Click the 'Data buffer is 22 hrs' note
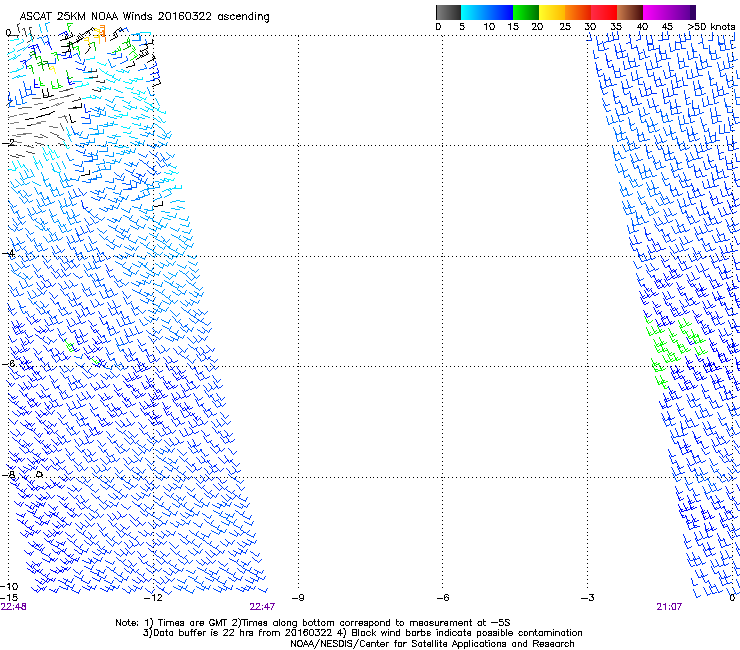Viewport: 740px width, 650px height. 362,633
